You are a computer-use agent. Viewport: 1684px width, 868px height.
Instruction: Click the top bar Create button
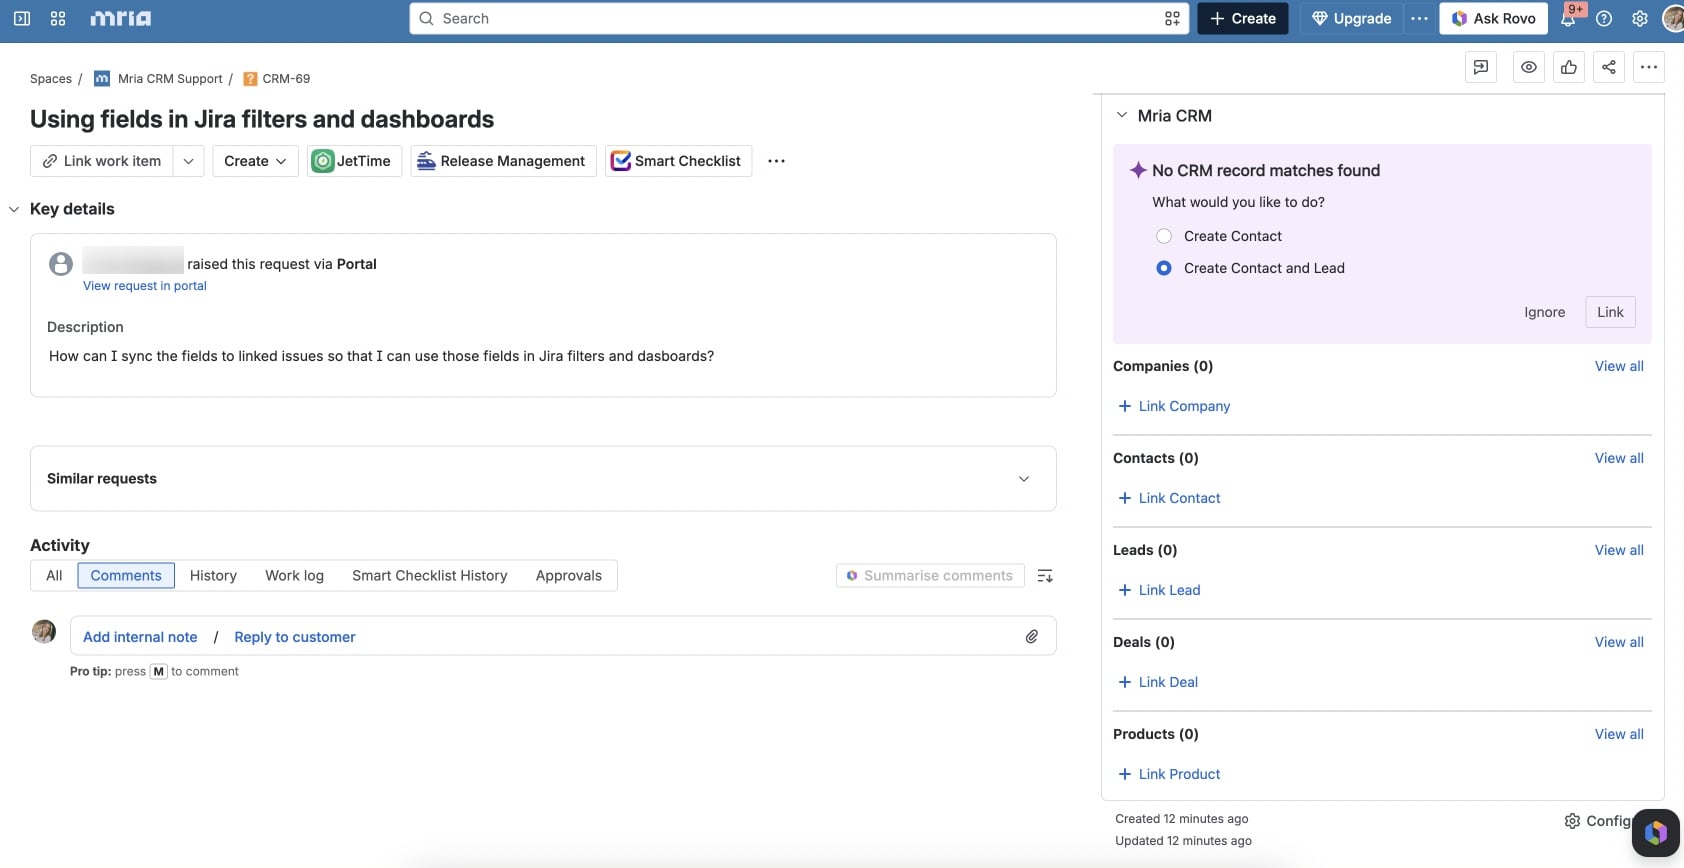1243,18
